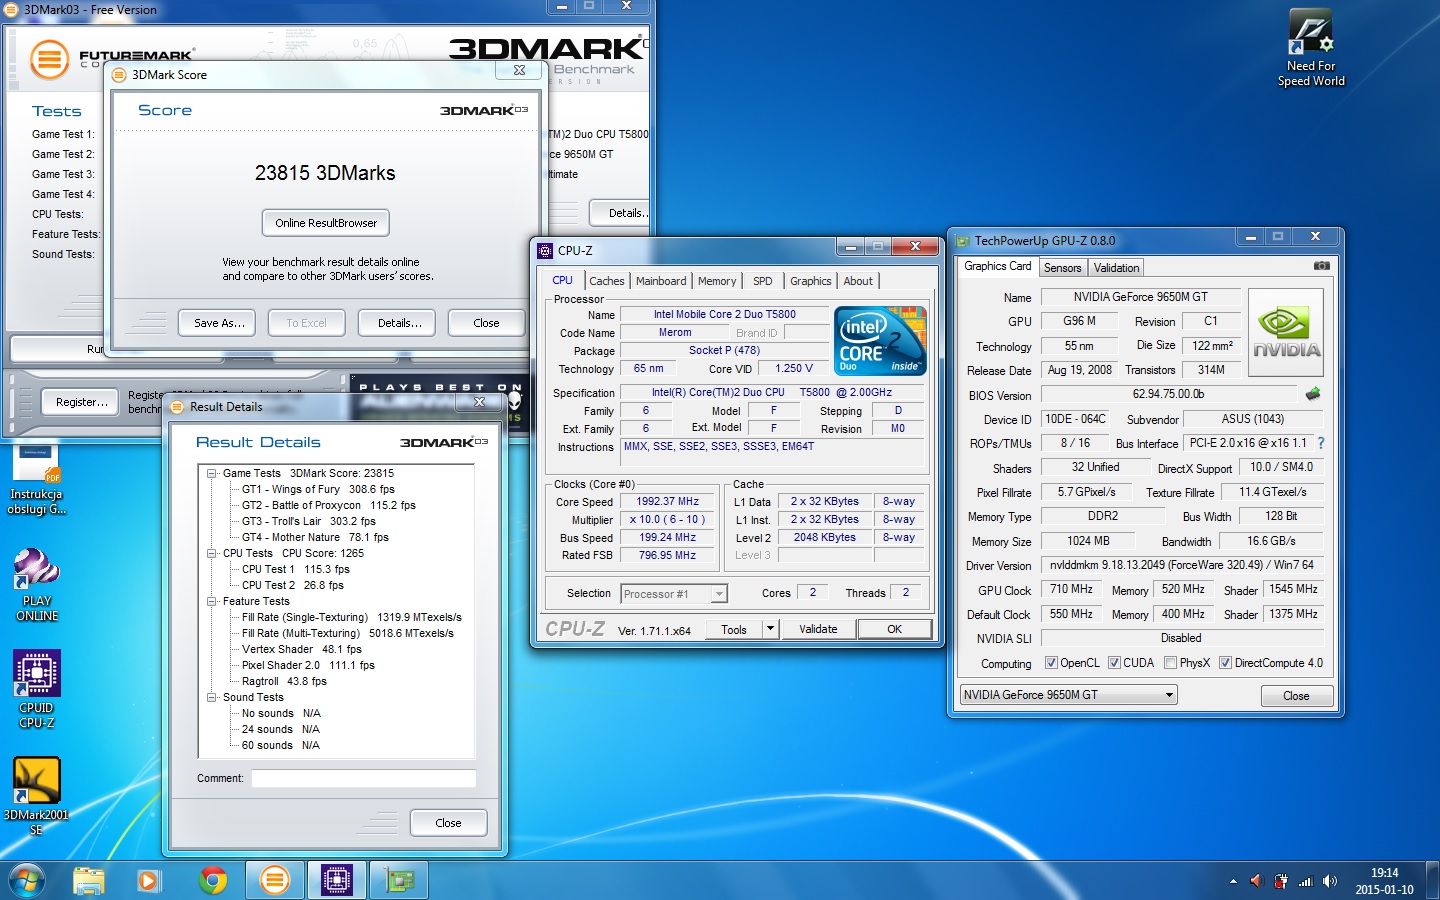Select the Ragtroll 43.8 fps row
1440x900 pixels.
click(284, 681)
